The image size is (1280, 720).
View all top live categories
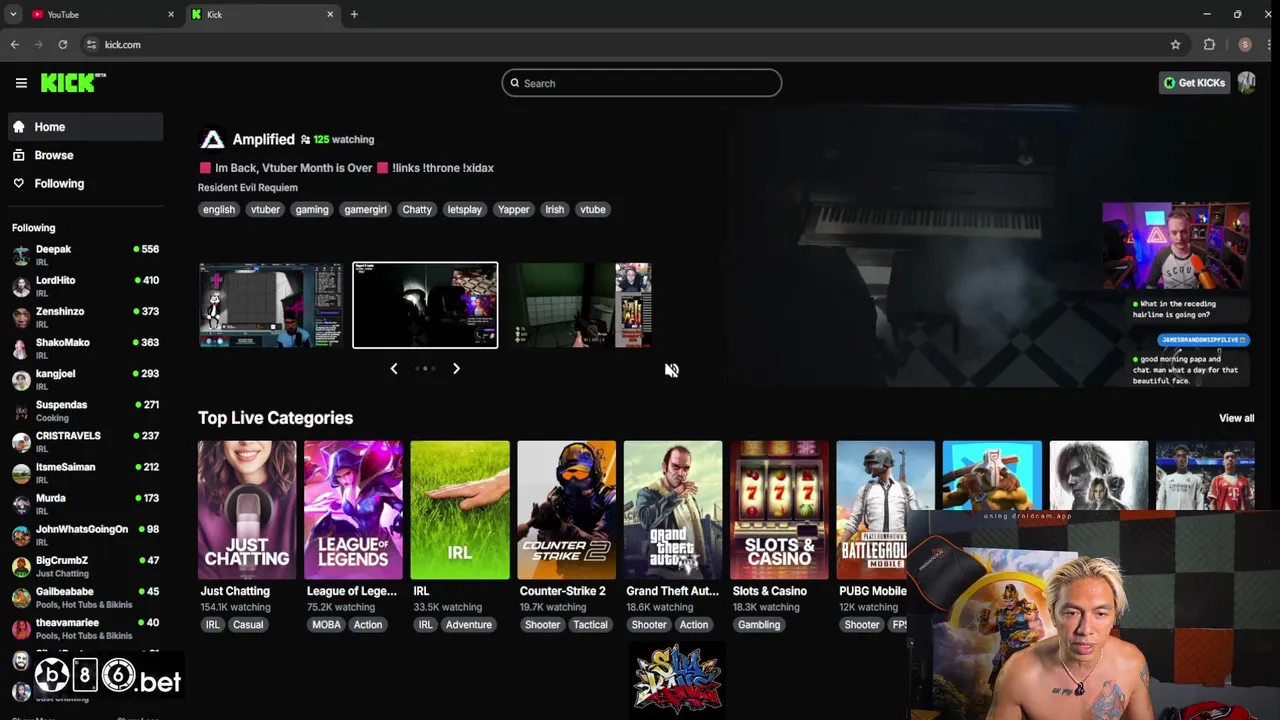pos(1236,418)
